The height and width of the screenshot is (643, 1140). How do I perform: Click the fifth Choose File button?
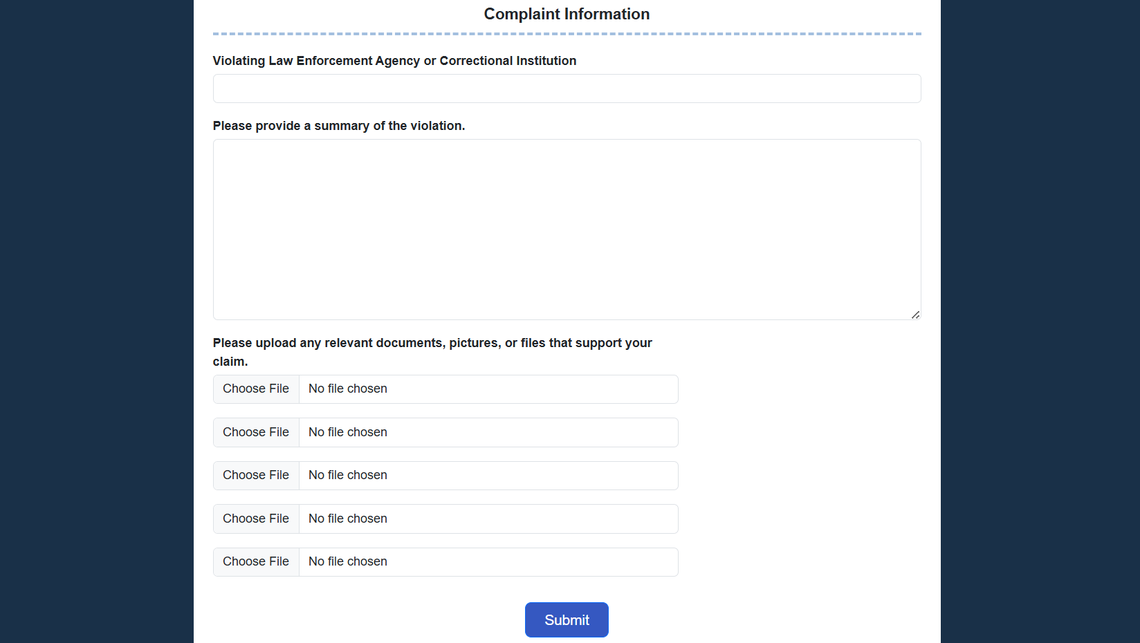pyautogui.click(x=255, y=561)
